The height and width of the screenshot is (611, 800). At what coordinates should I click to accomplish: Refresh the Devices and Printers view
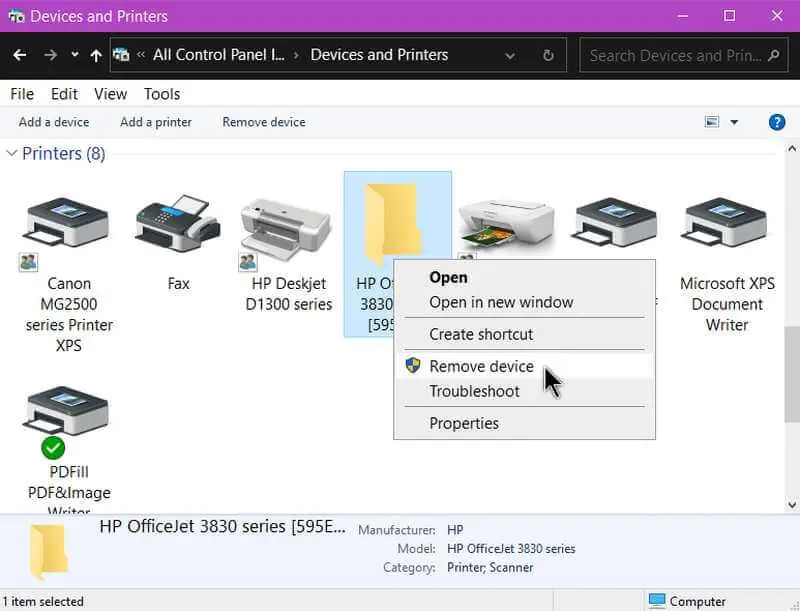548,55
